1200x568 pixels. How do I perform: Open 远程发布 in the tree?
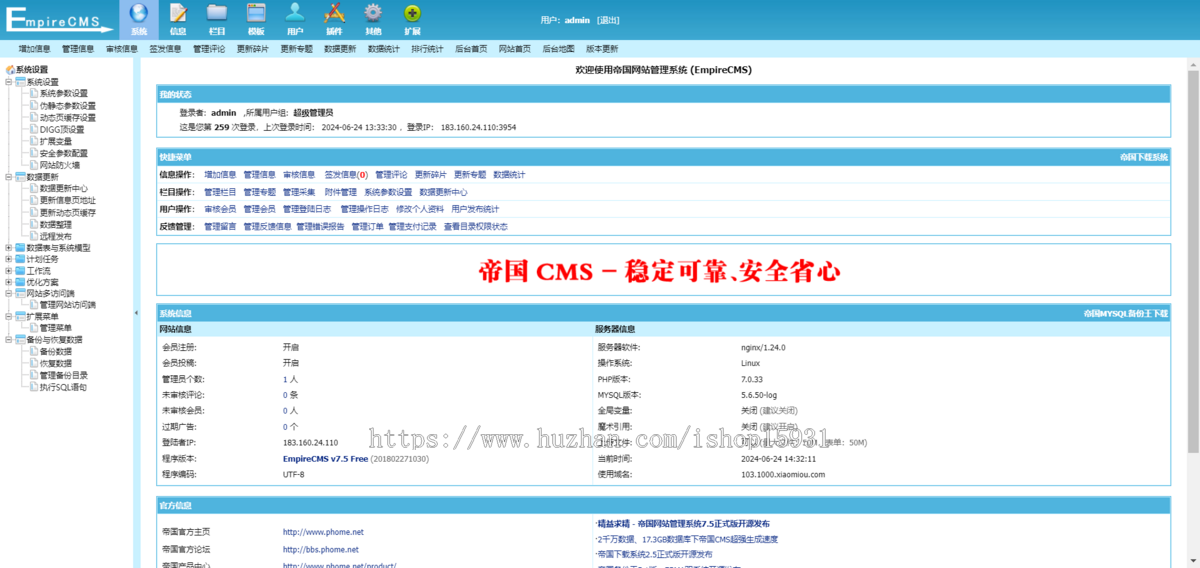point(56,236)
